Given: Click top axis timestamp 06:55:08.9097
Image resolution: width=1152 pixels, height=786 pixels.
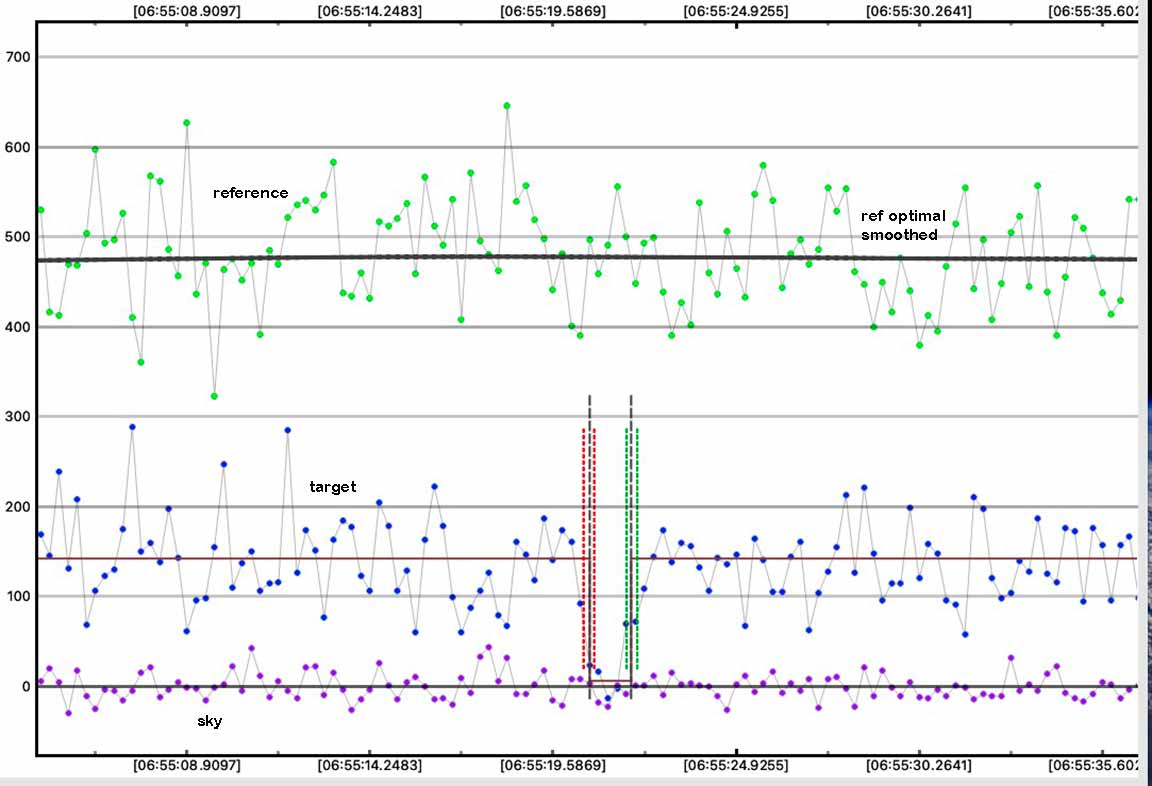Looking at the screenshot, I should [x=185, y=12].
